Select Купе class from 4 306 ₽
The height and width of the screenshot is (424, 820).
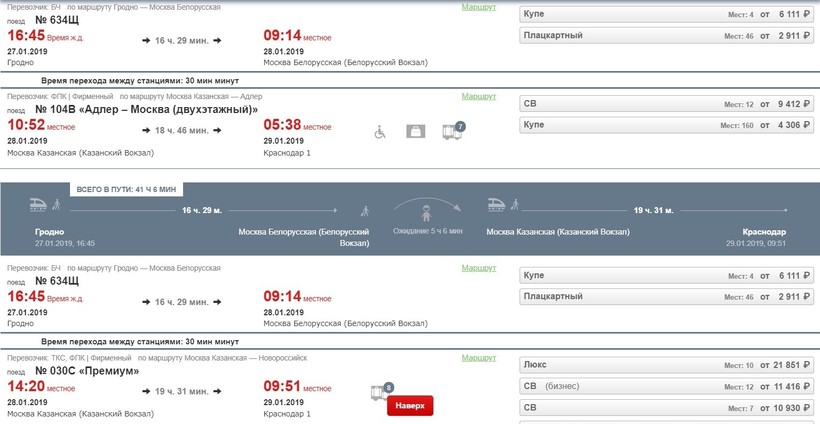666,125
